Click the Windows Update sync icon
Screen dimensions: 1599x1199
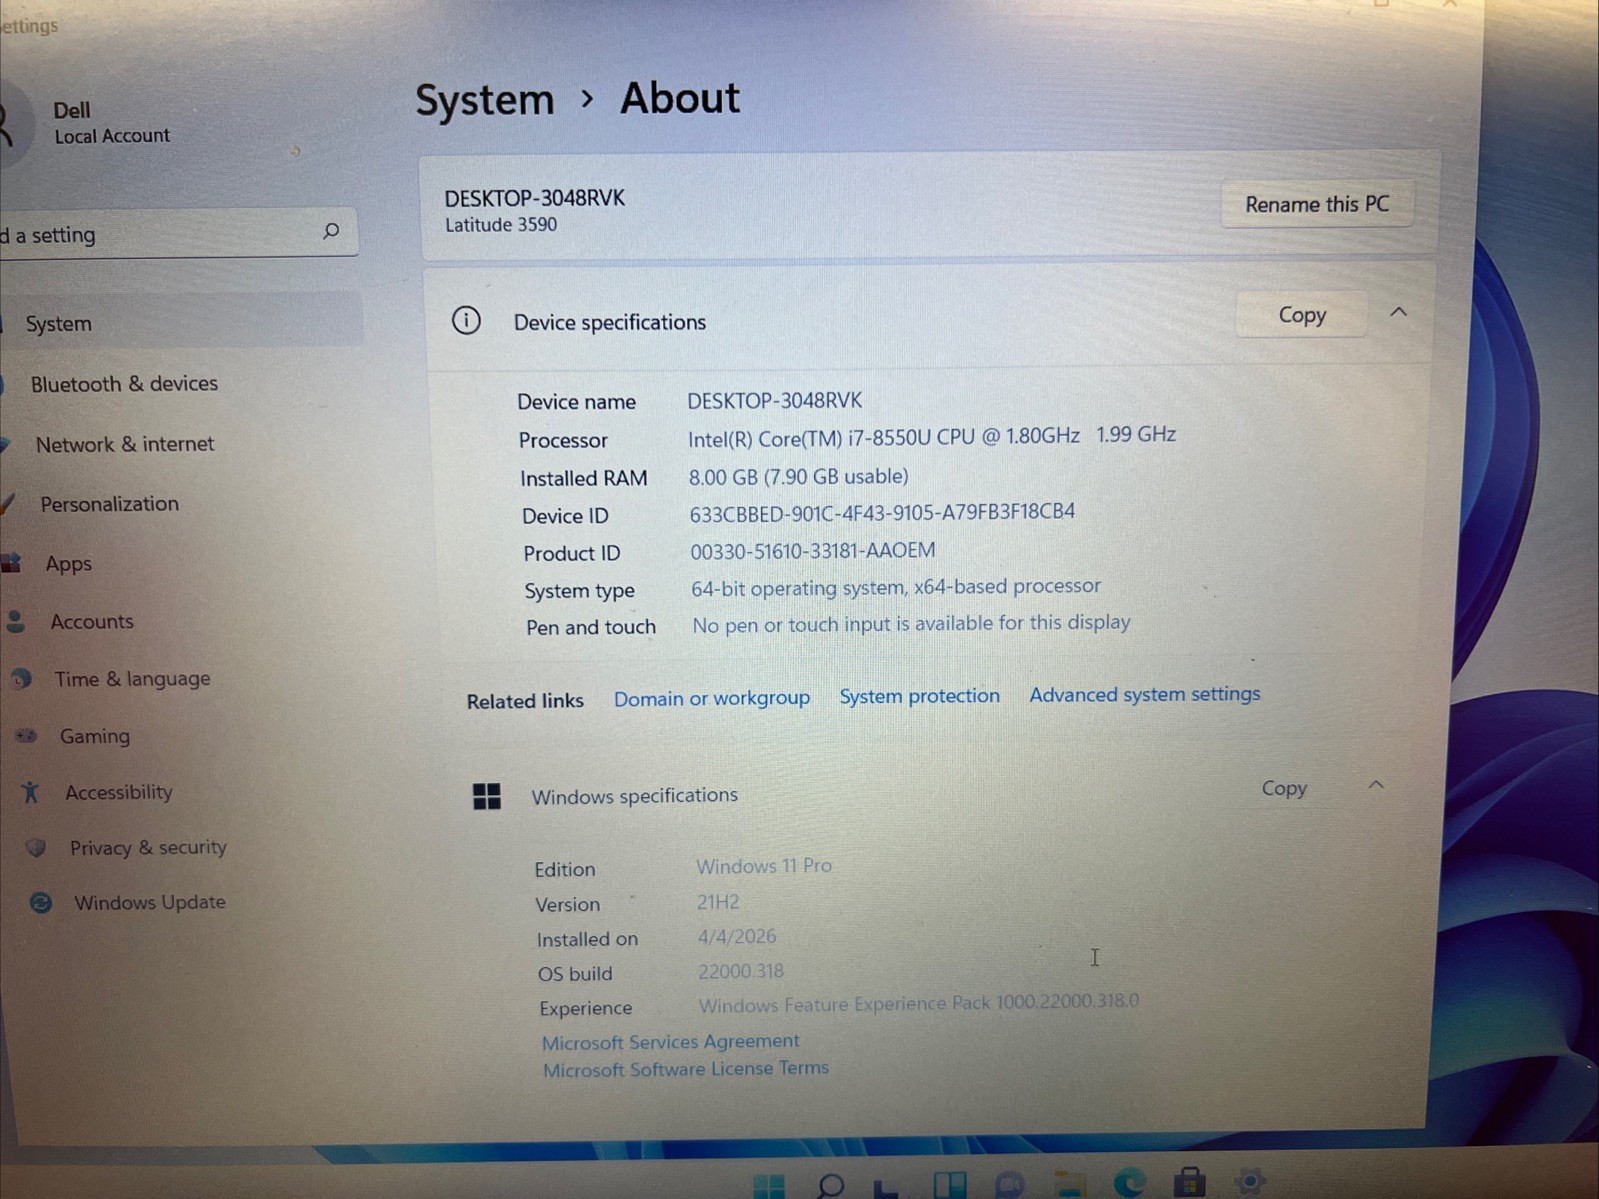pyautogui.click(x=41, y=903)
